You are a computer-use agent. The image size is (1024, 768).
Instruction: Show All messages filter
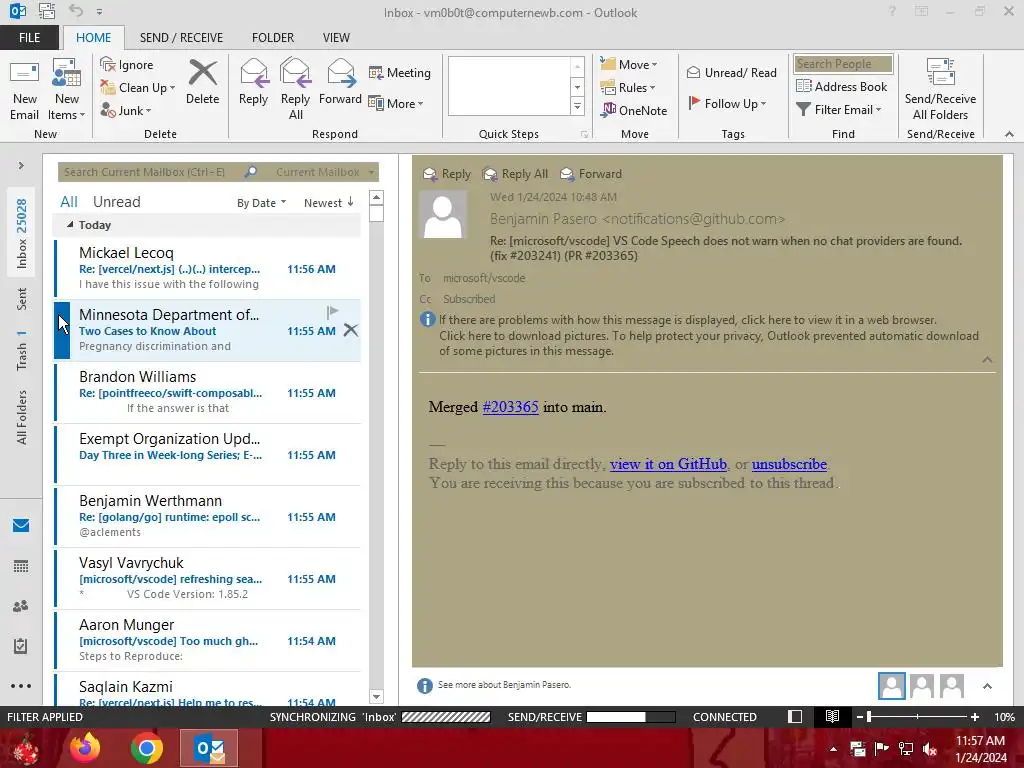click(69, 202)
